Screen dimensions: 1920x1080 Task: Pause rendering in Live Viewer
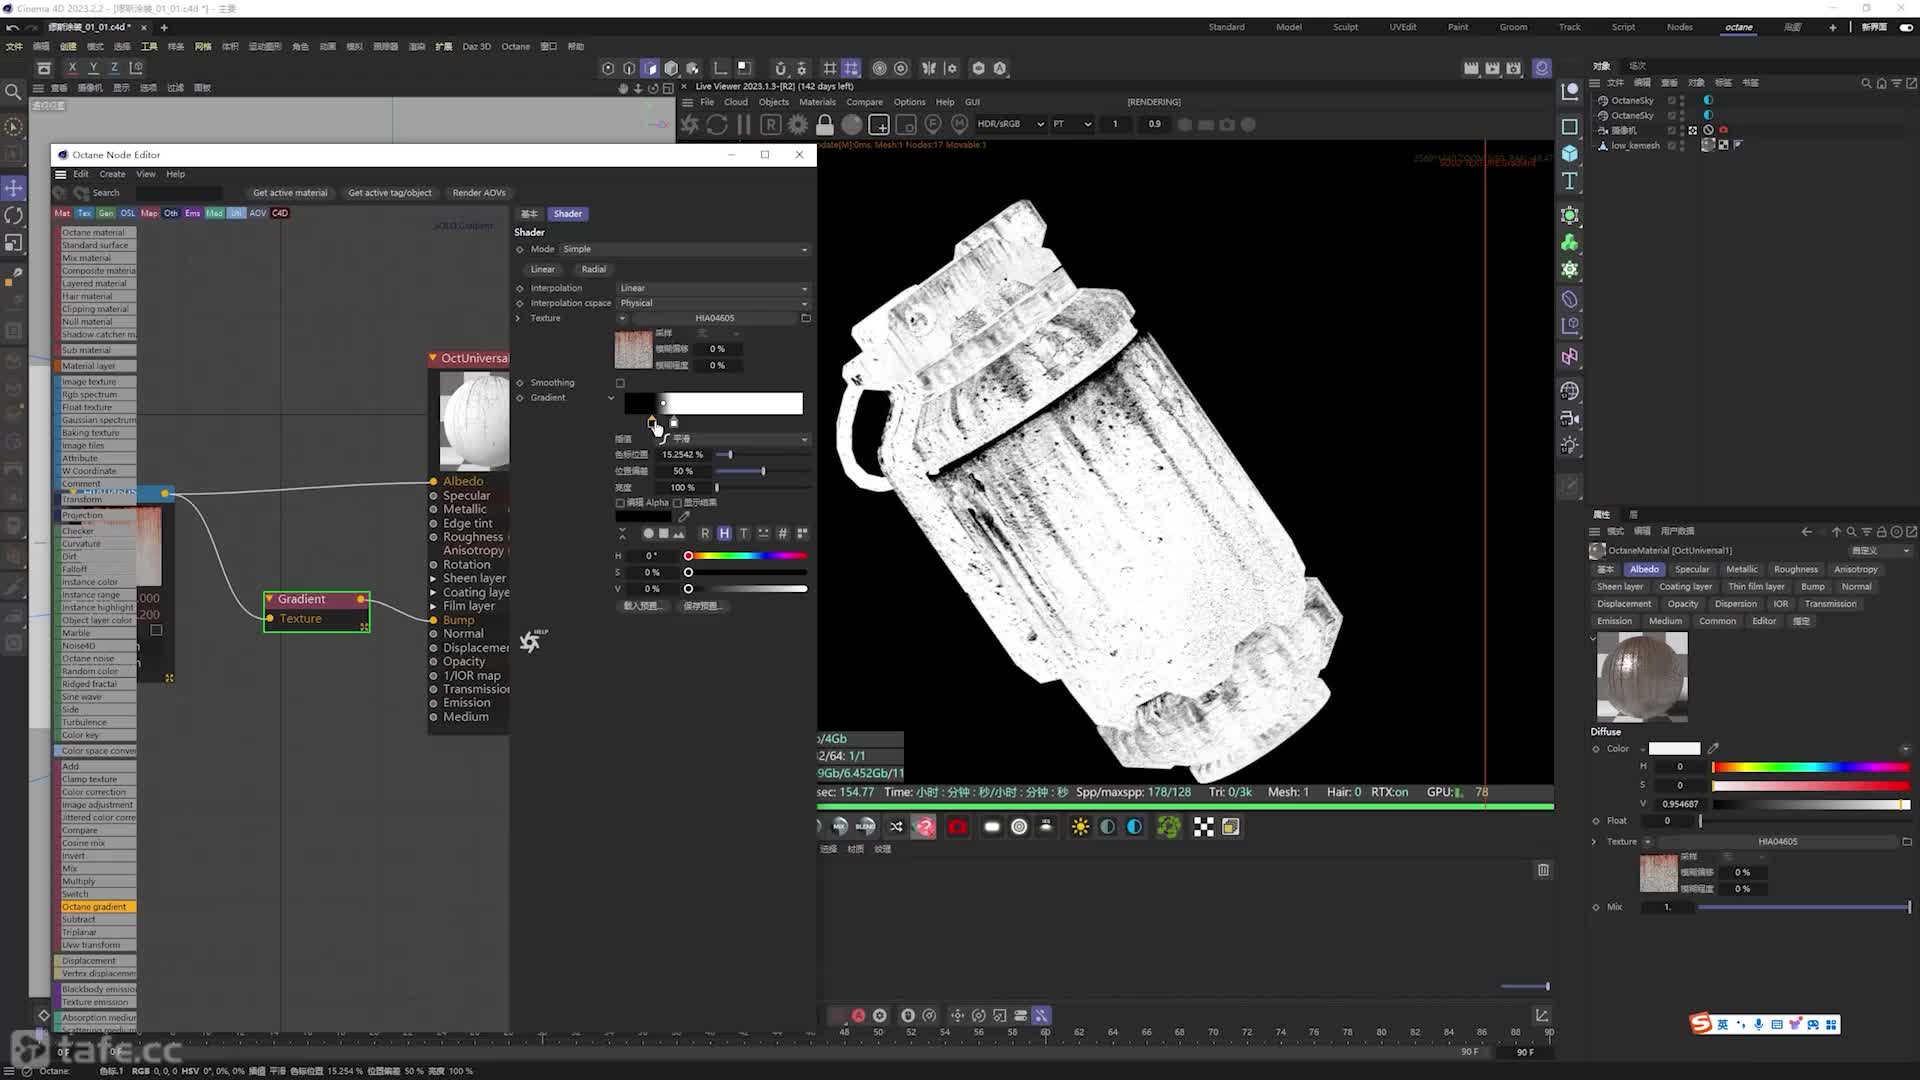coord(743,125)
